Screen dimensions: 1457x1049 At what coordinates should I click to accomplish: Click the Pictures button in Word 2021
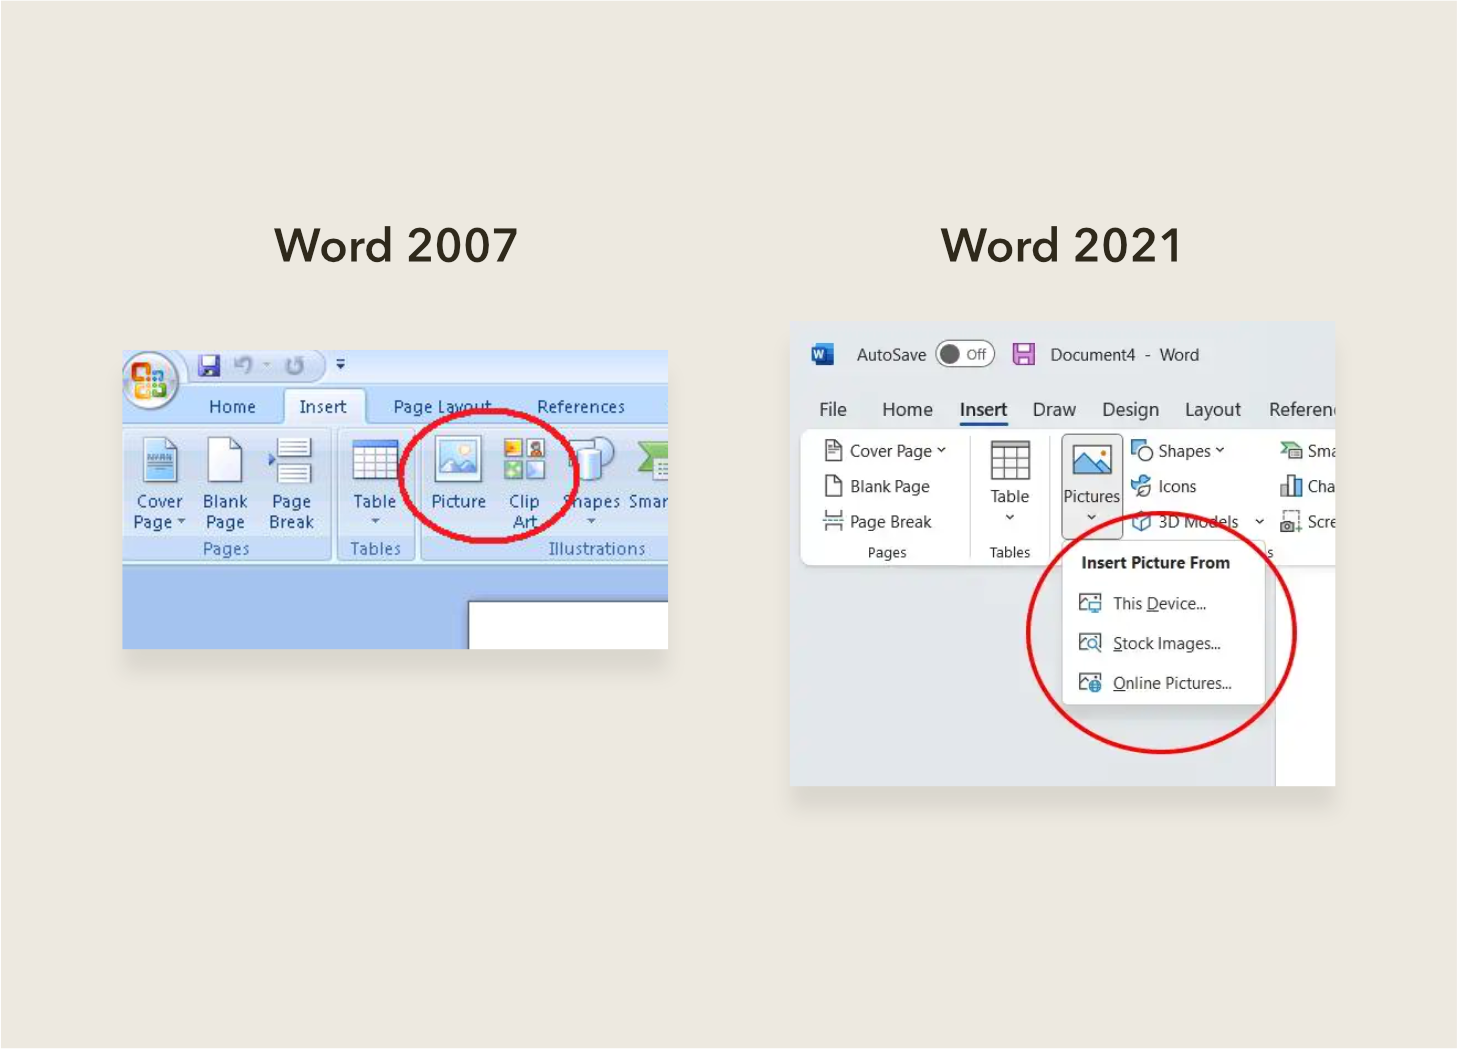(1091, 486)
